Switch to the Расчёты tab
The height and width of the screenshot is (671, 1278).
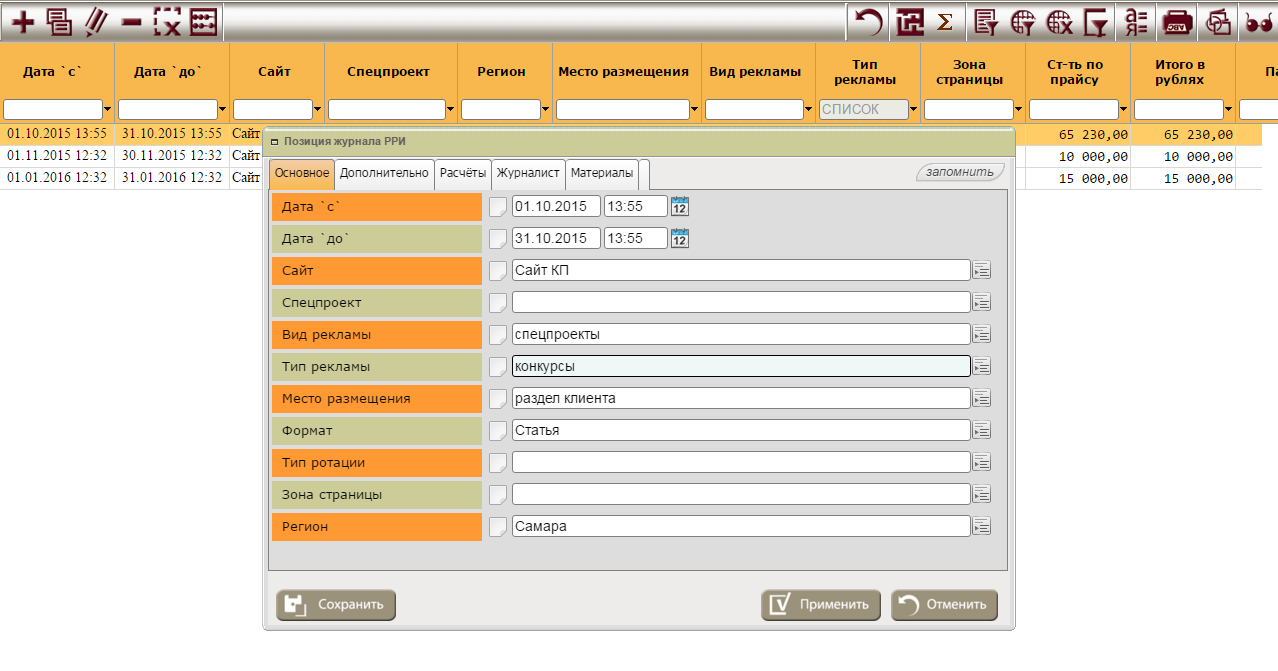pyautogui.click(x=463, y=173)
